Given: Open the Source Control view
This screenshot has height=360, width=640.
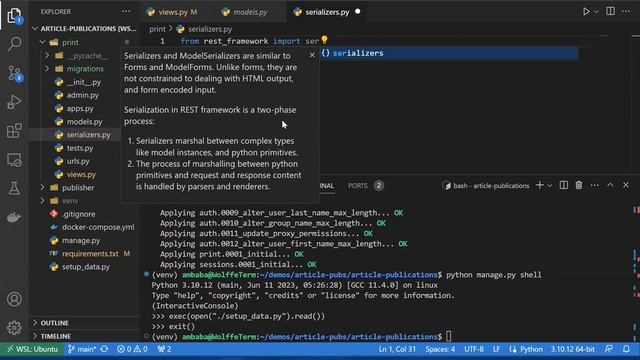Looking at the screenshot, I should pos(14,73).
